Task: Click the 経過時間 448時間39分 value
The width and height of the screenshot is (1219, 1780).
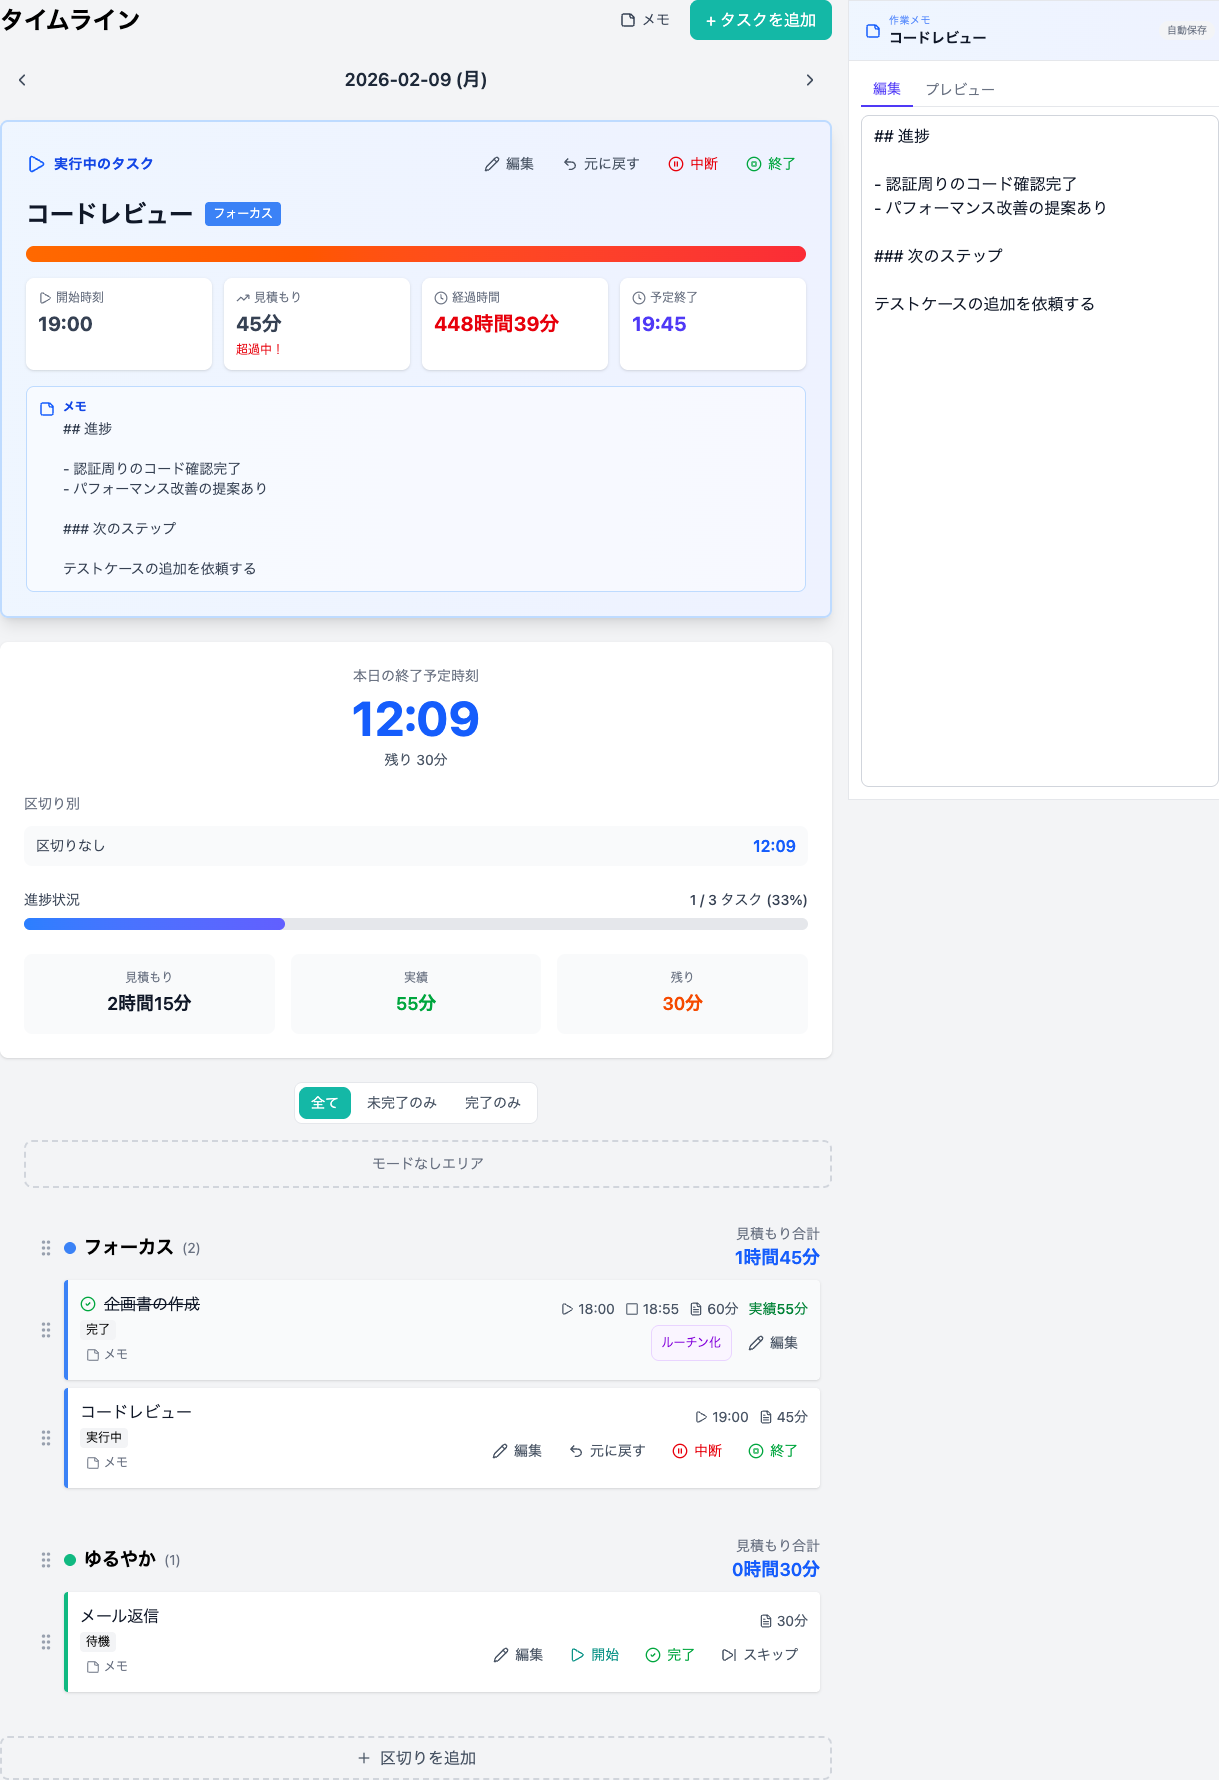Action: coord(496,324)
